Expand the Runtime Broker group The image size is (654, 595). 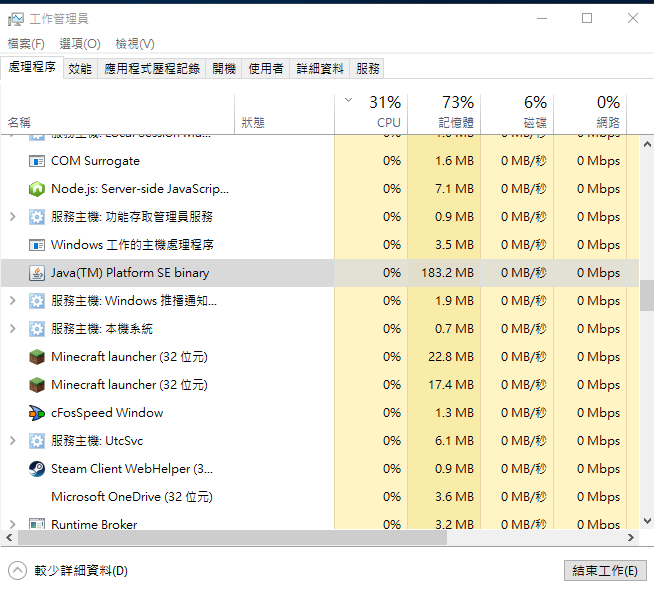click(13, 524)
